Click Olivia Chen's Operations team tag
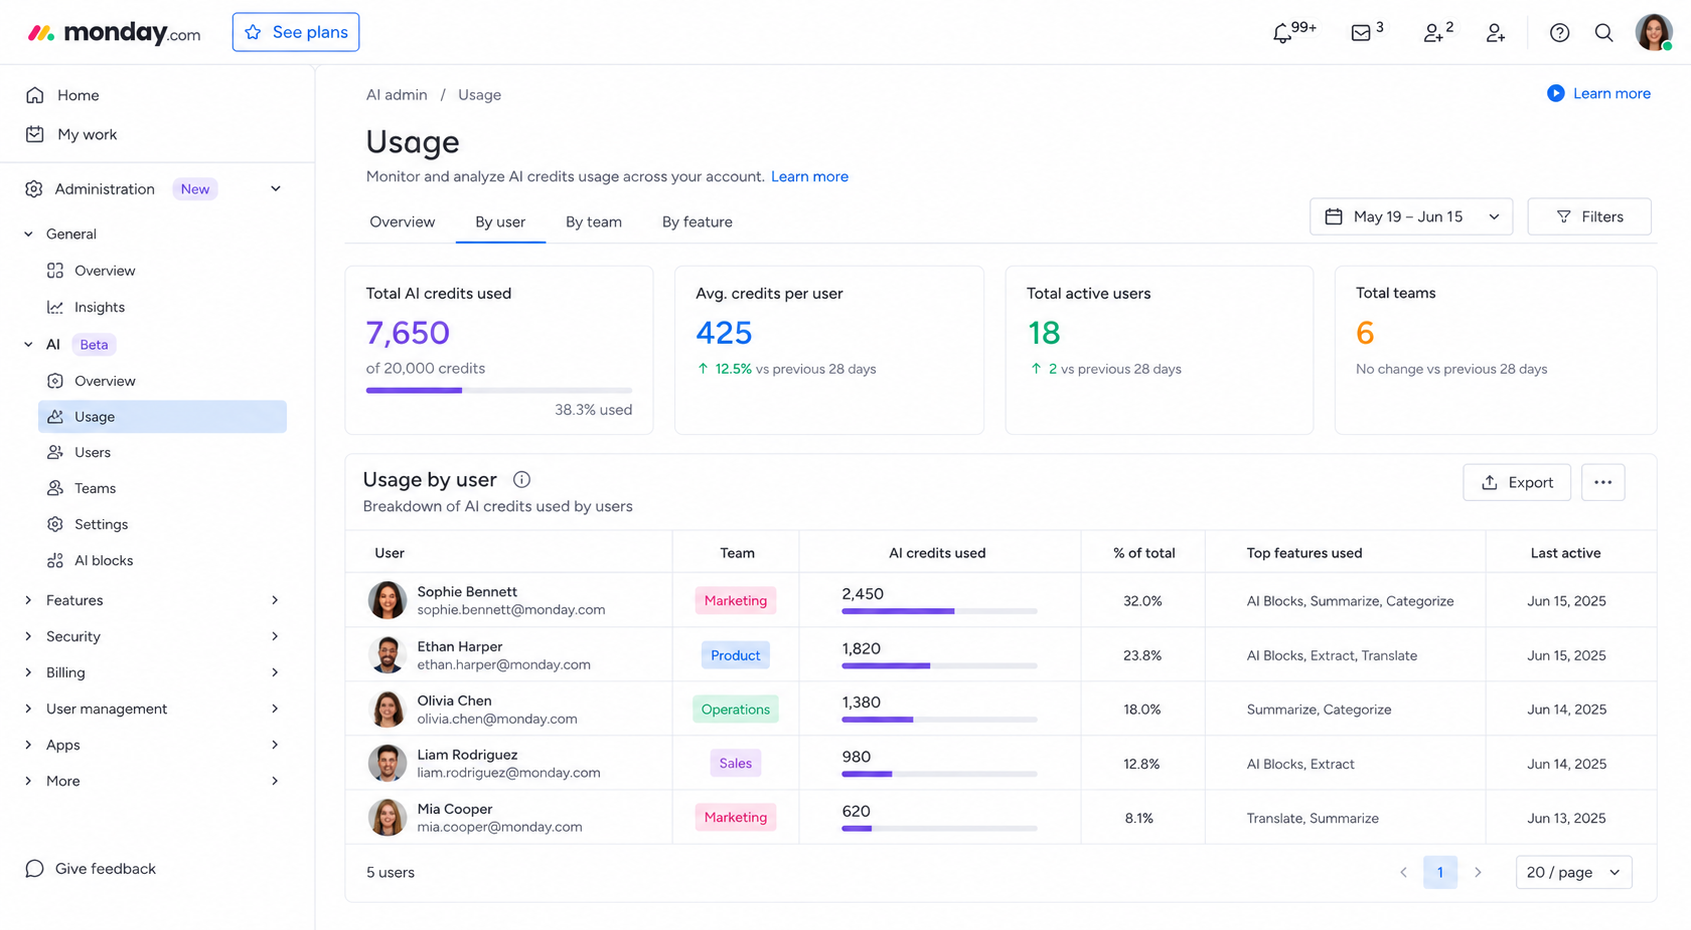The height and width of the screenshot is (930, 1691). coord(735,709)
